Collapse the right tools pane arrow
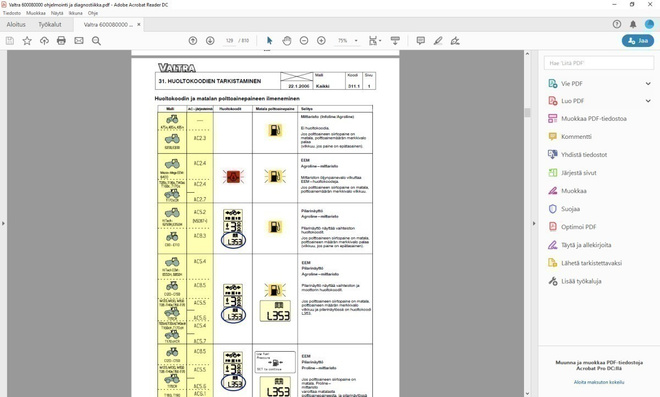The height and width of the screenshot is (397, 660). coord(534,223)
